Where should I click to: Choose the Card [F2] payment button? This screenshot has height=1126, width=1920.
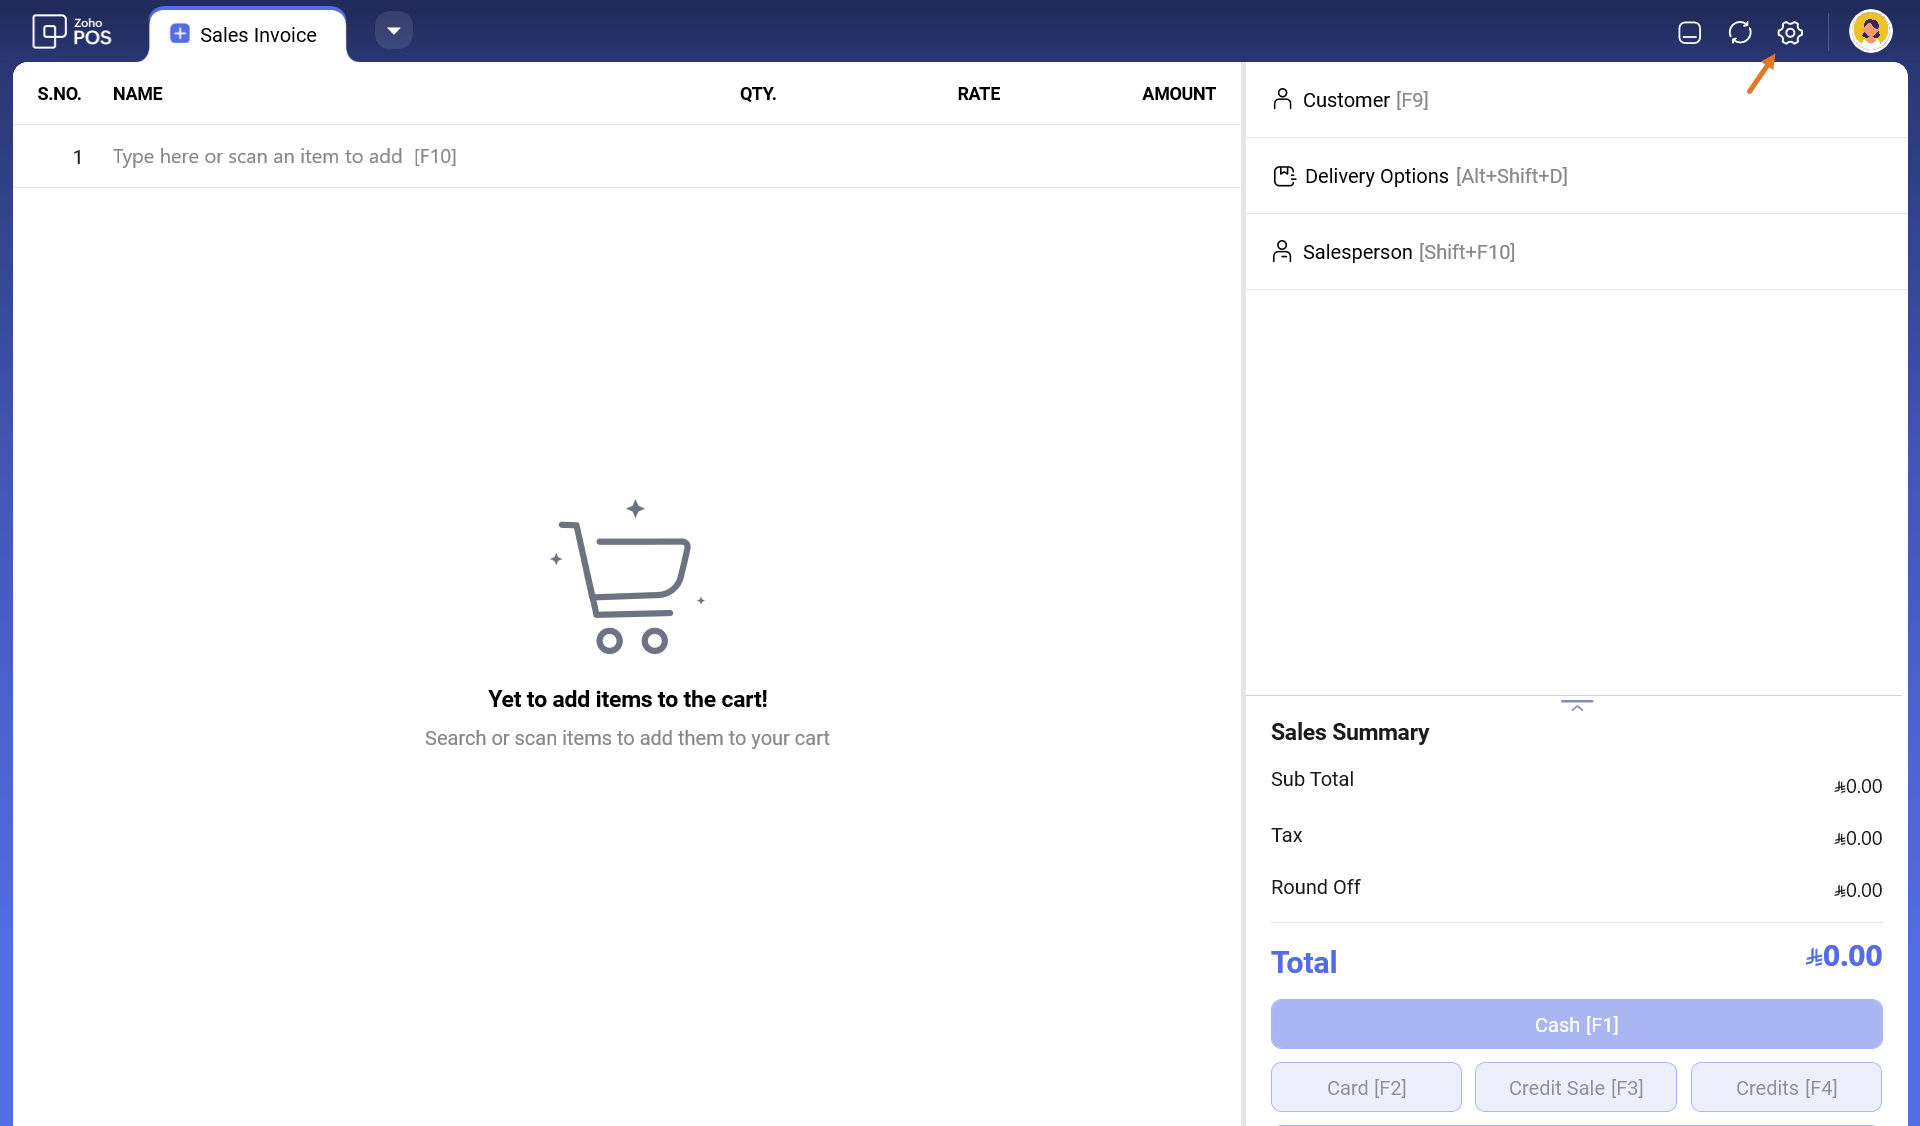pos(1366,1087)
